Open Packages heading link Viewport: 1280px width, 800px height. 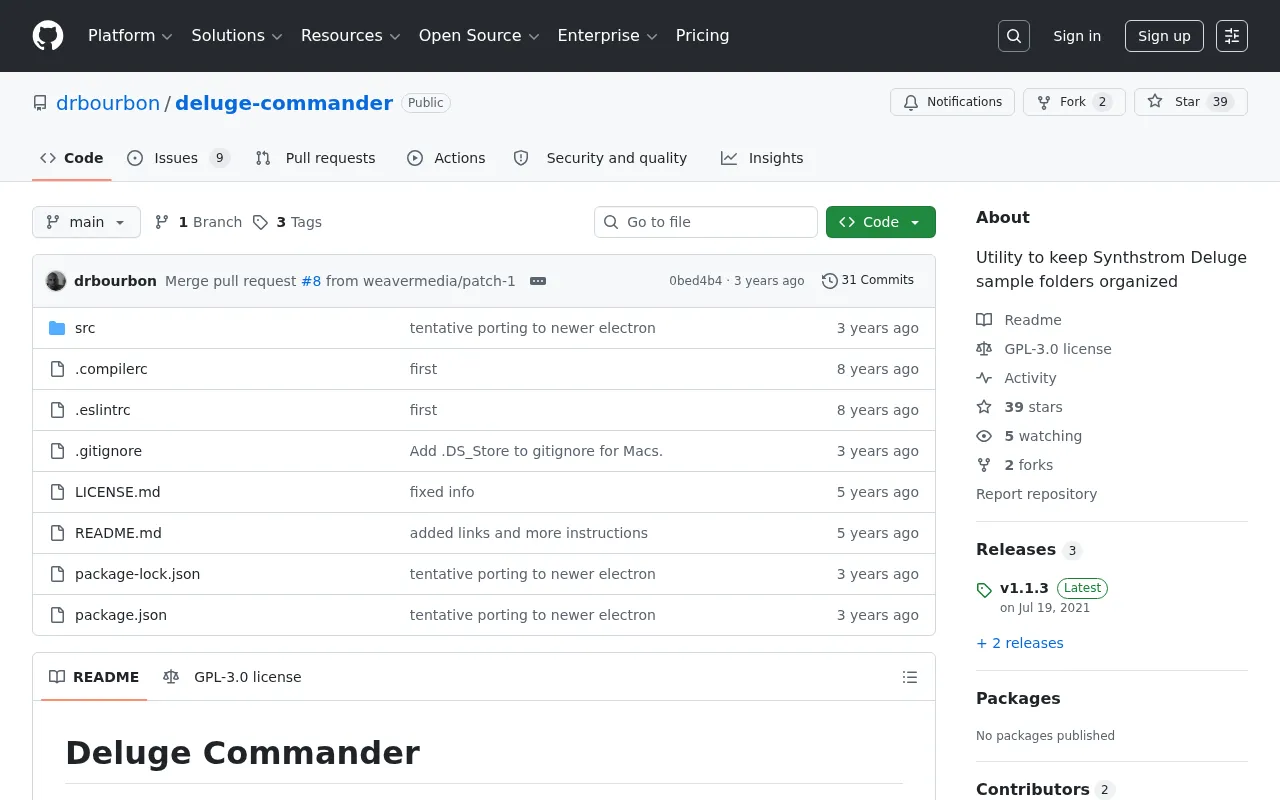[1018, 698]
